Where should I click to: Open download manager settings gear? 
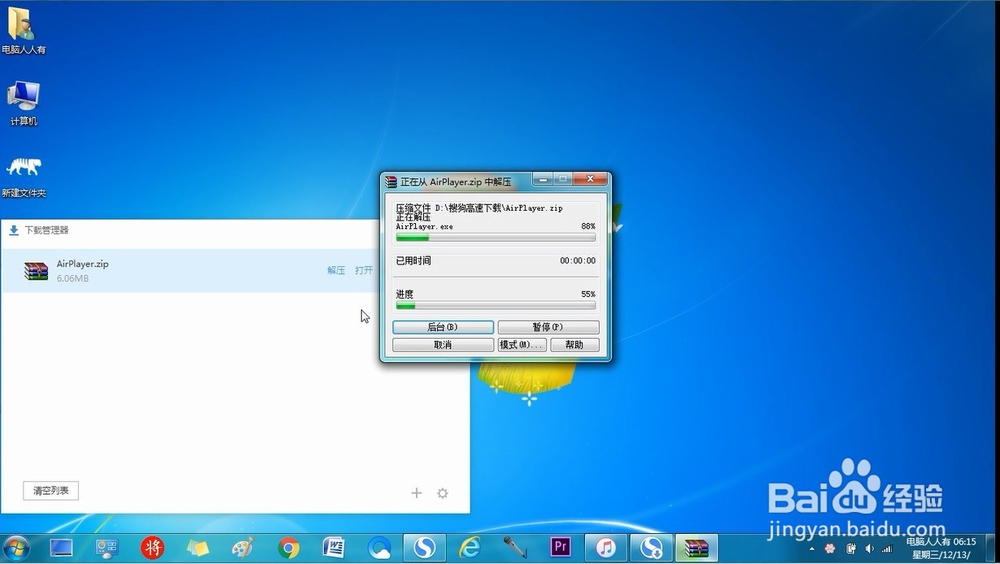(443, 493)
